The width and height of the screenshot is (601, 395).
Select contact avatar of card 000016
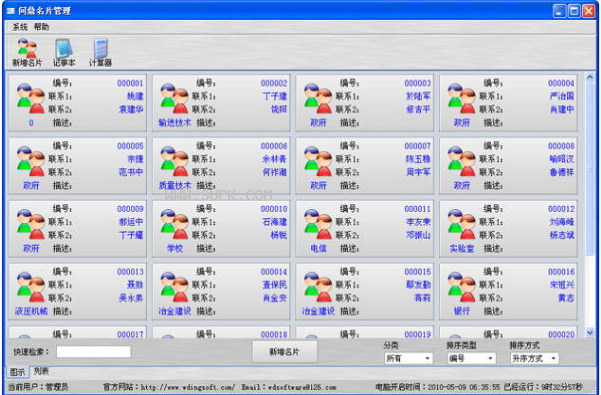[x=461, y=287]
